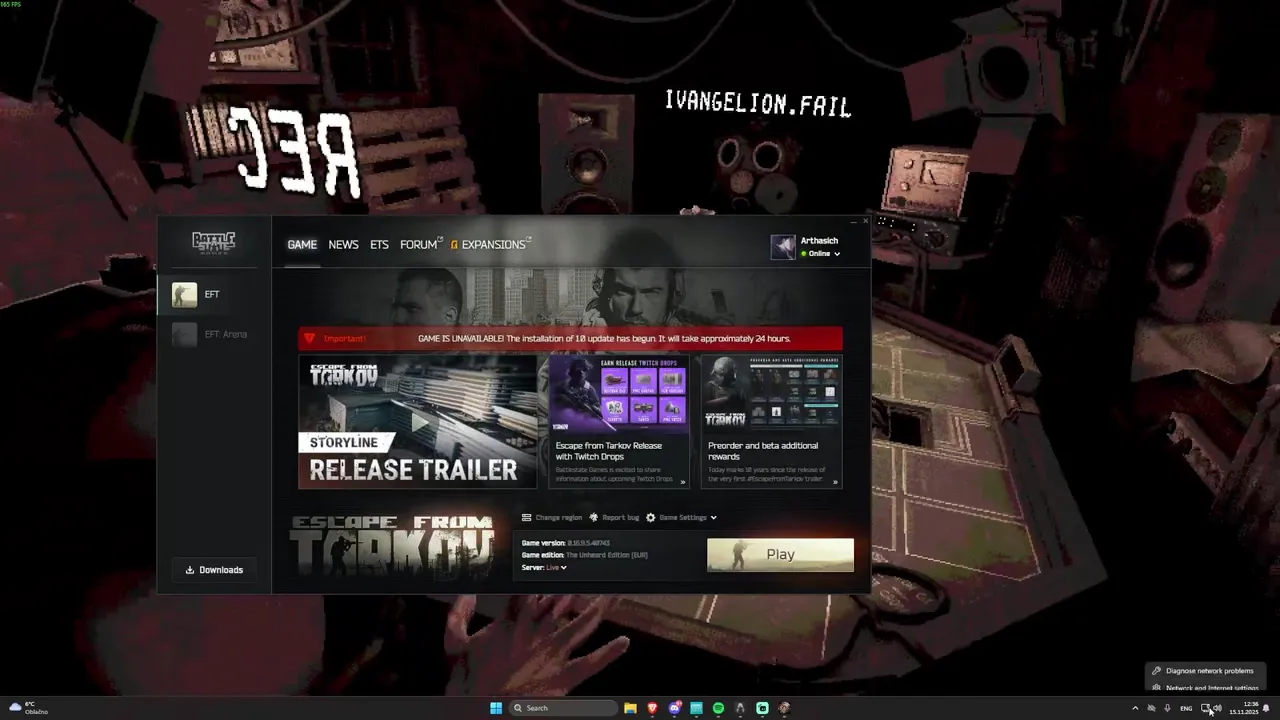Viewport: 1280px width, 720px height.
Task: Open the cyan window app on taskbar
Action: [696, 708]
